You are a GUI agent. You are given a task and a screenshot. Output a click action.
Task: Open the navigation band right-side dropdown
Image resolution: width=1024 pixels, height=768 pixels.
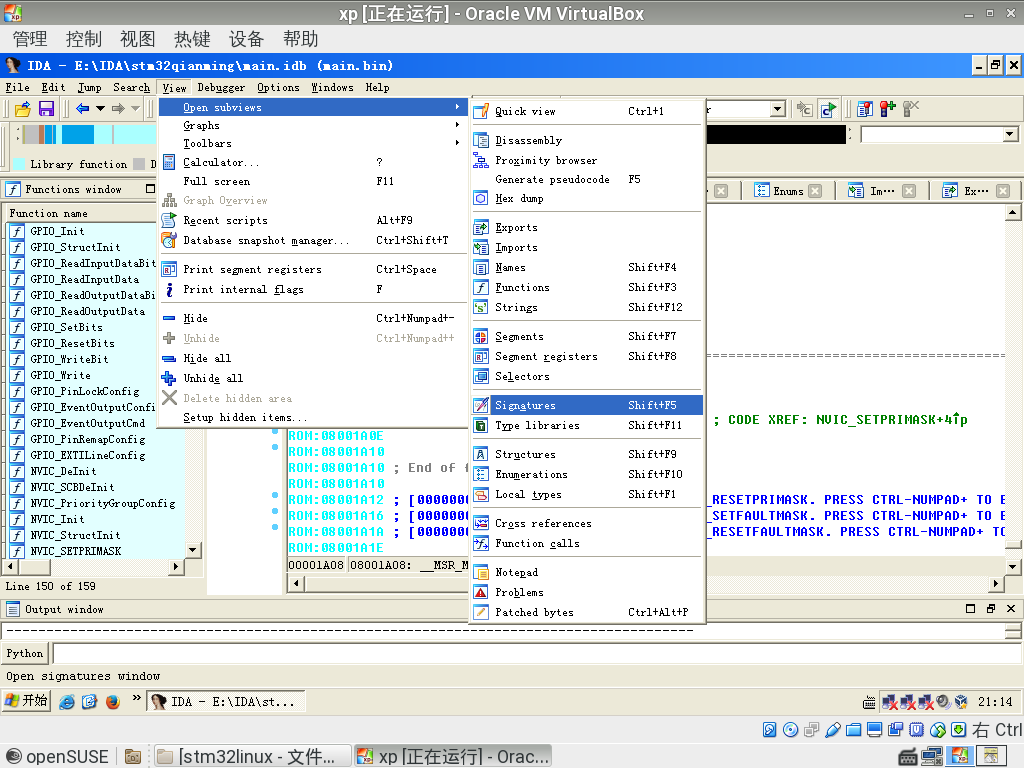[1010, 135]
